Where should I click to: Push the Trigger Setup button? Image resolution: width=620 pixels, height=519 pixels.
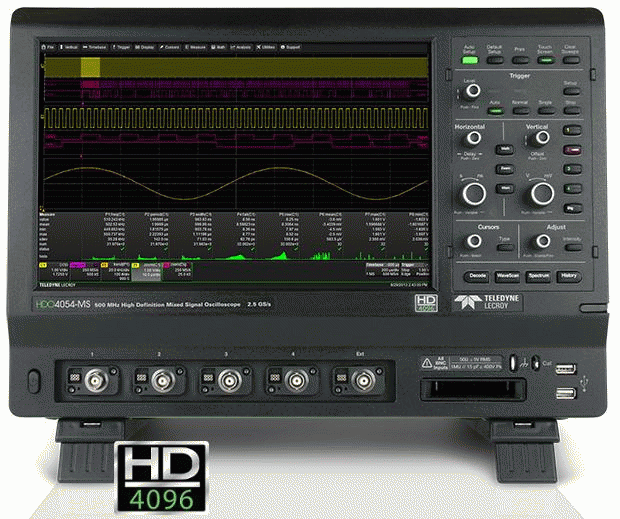pyautogui.click(x=571, y=91)
